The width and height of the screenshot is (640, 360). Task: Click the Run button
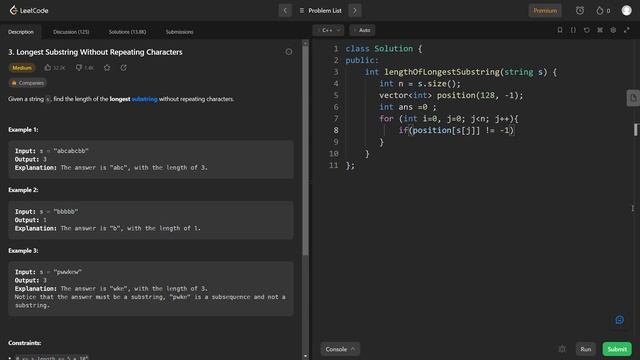586,349
